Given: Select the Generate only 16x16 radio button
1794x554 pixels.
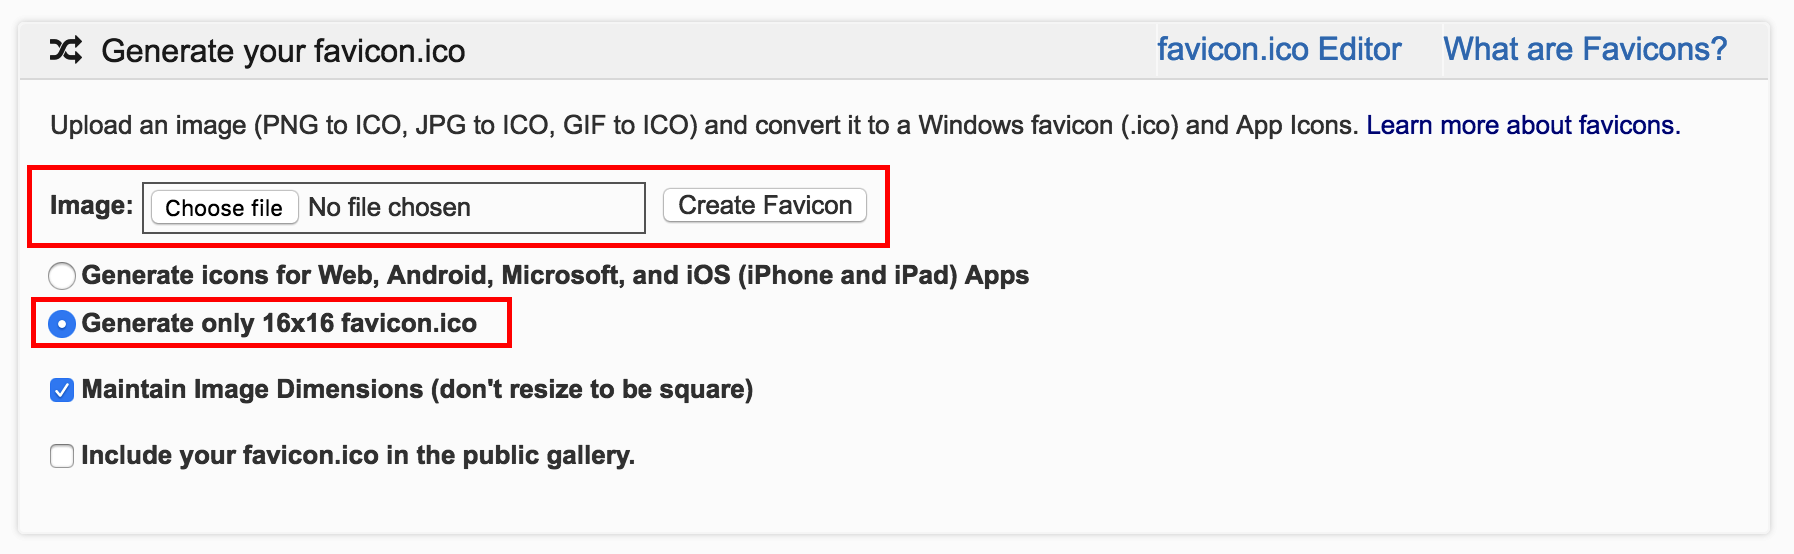Looking at the screenshot, I should [62, 324].
